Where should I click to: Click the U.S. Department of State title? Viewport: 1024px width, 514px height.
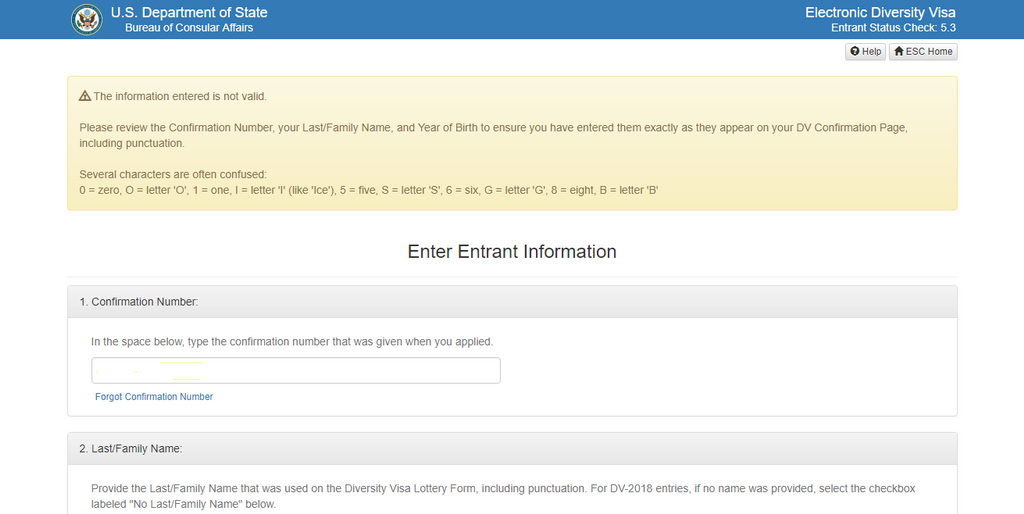[189, 12]
